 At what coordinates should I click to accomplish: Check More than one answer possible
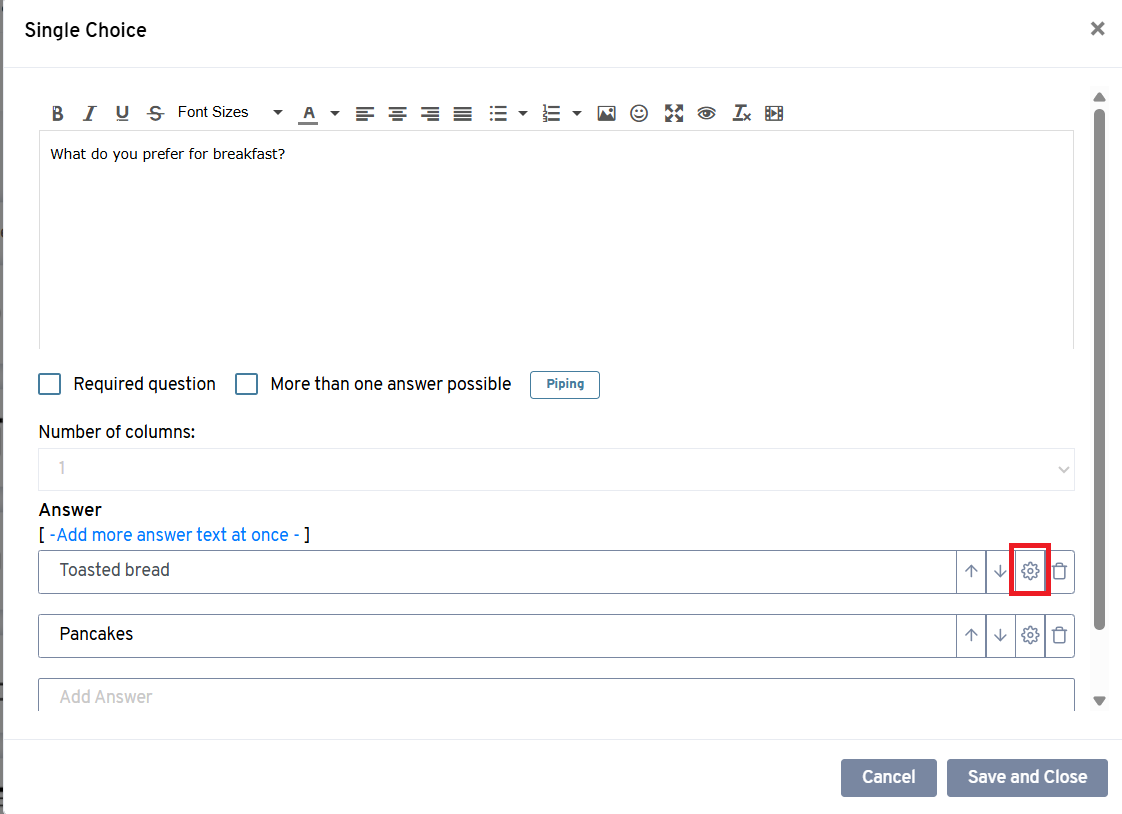click(x=247, y=384)
